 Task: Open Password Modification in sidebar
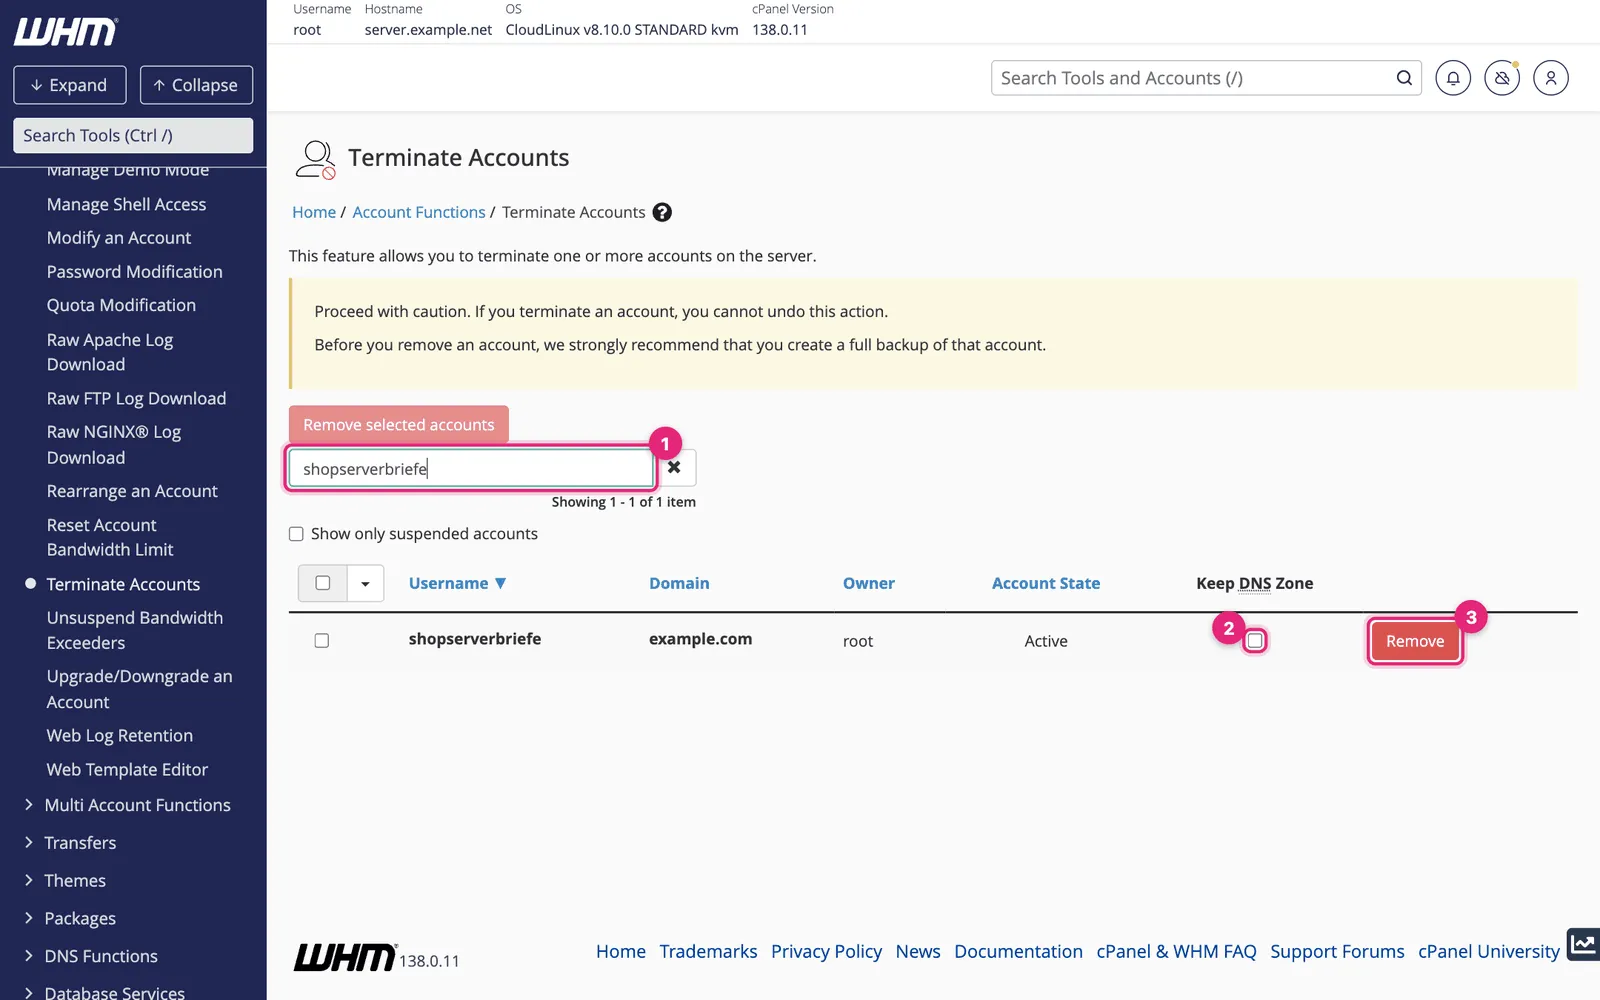coord(134,272)
